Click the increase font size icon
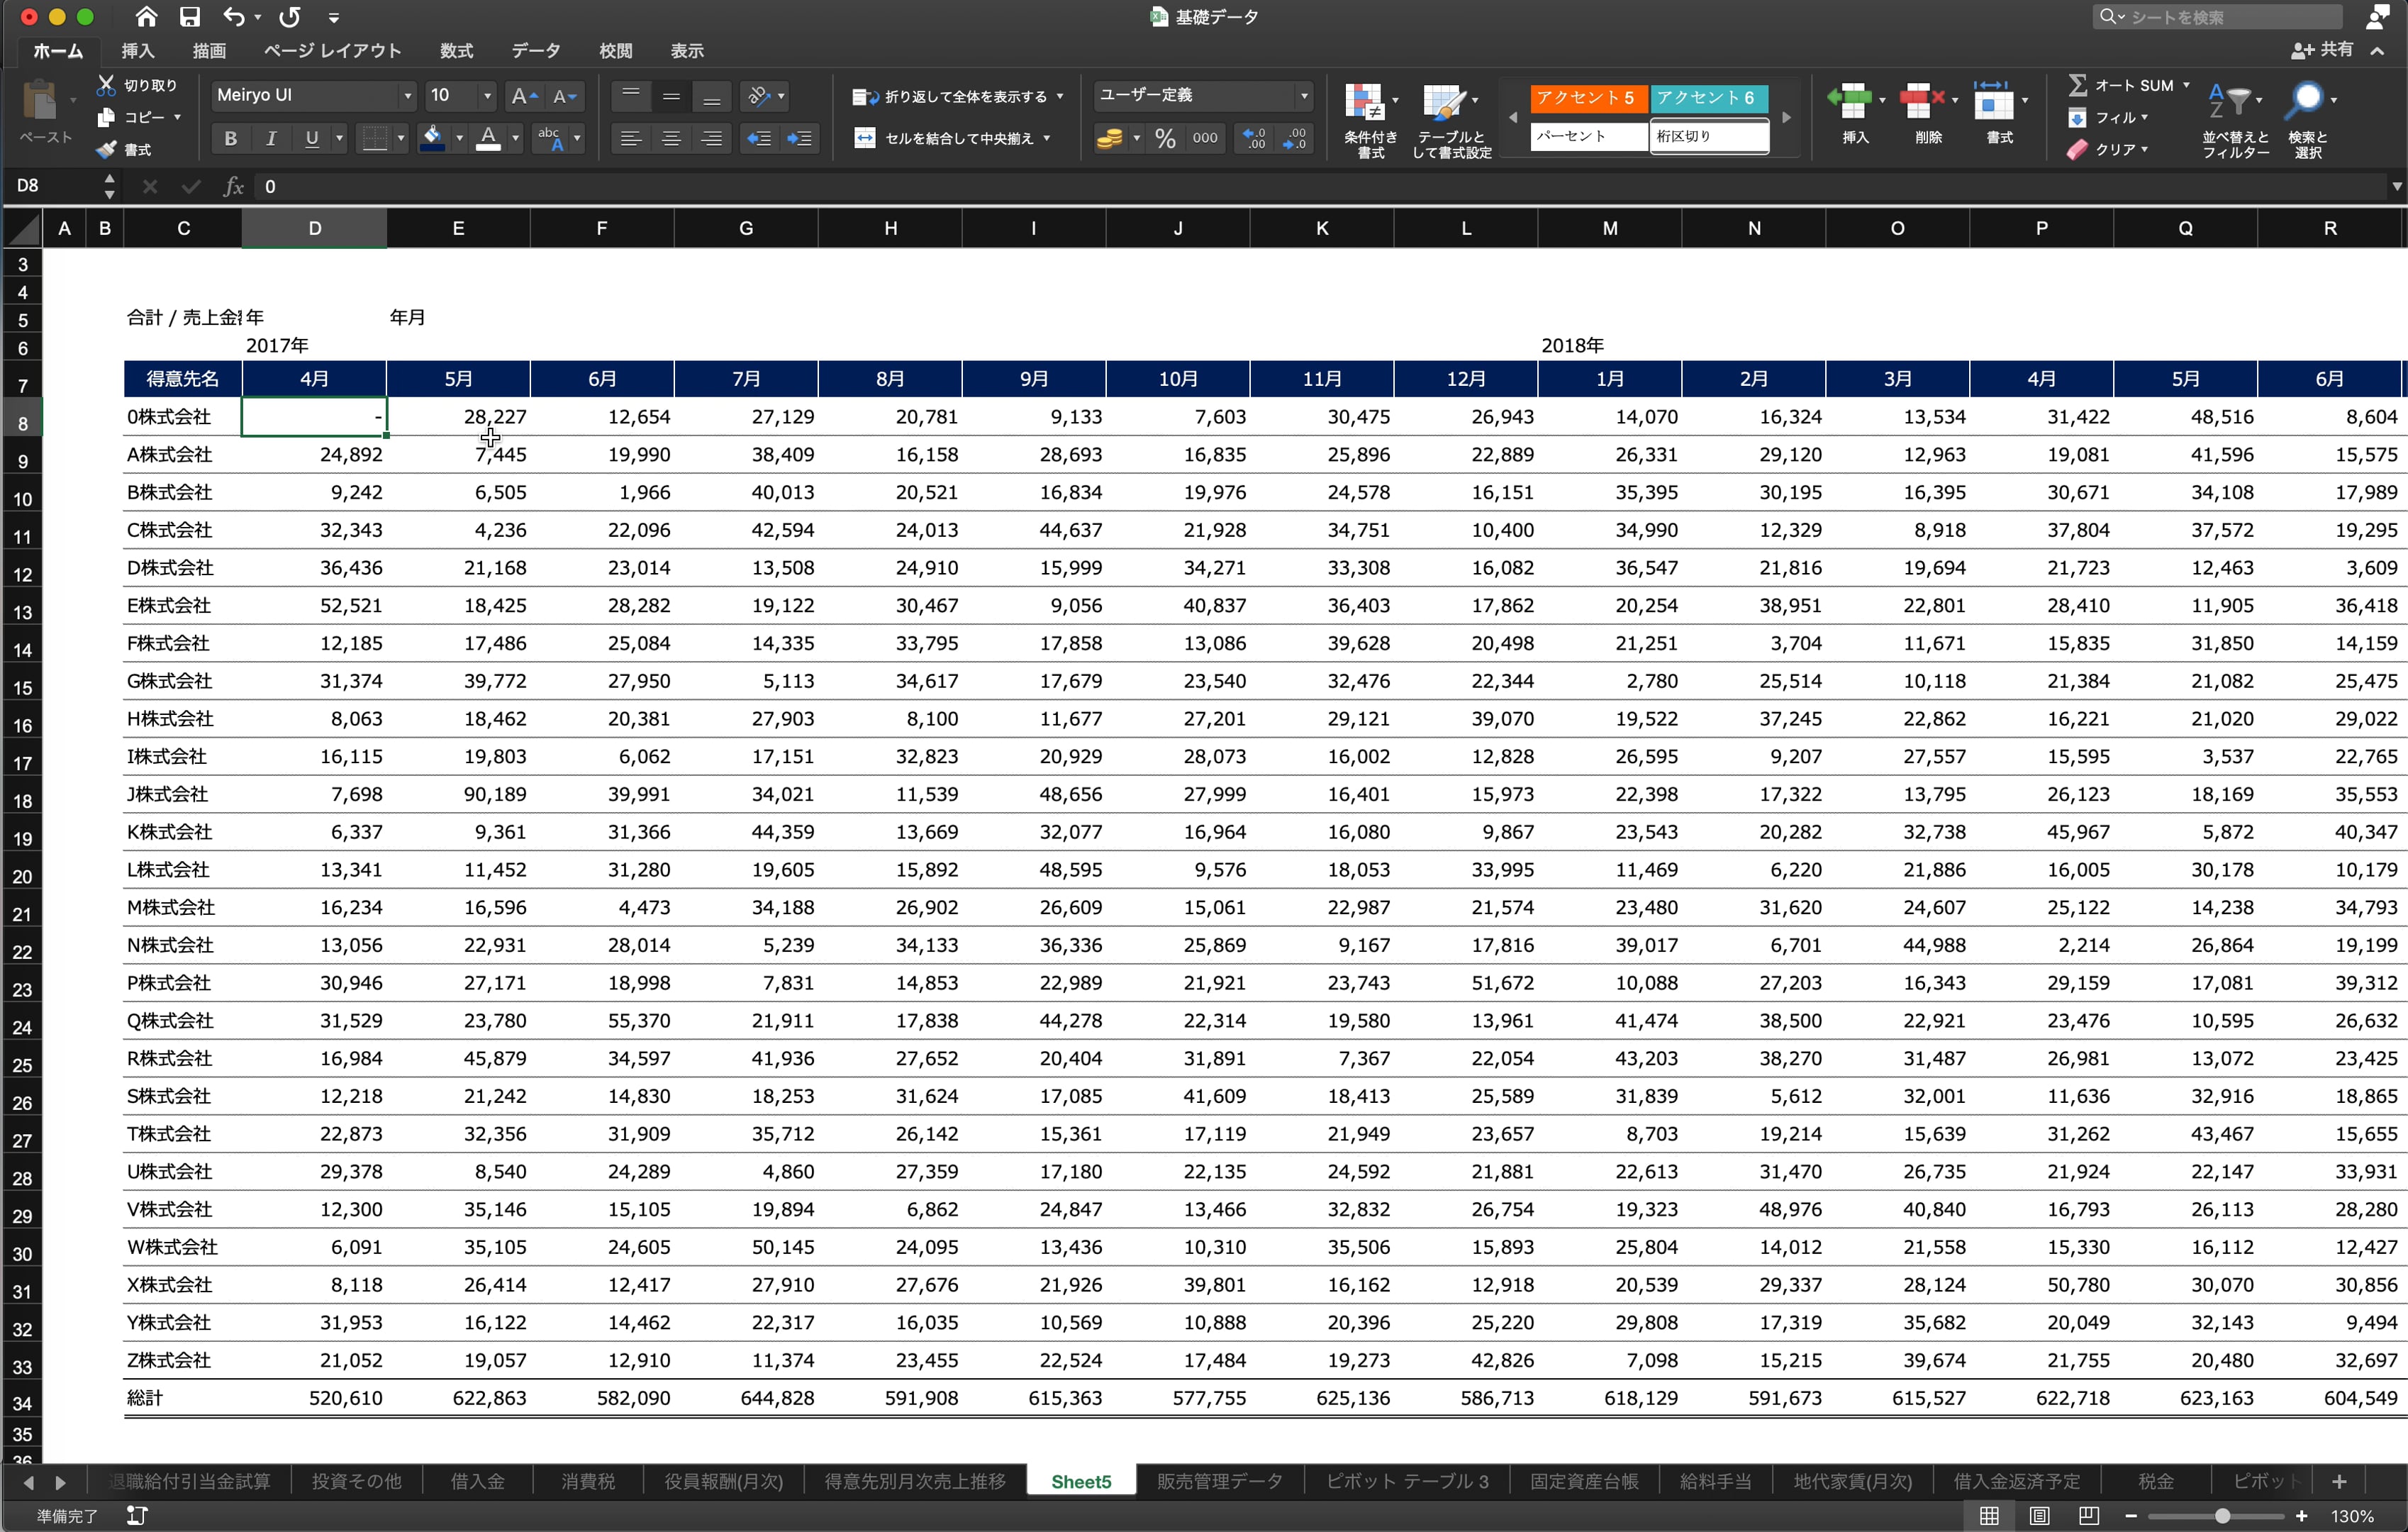Image resolution: width=2408 pixels, height=1532 pixels. coord(523,96)
